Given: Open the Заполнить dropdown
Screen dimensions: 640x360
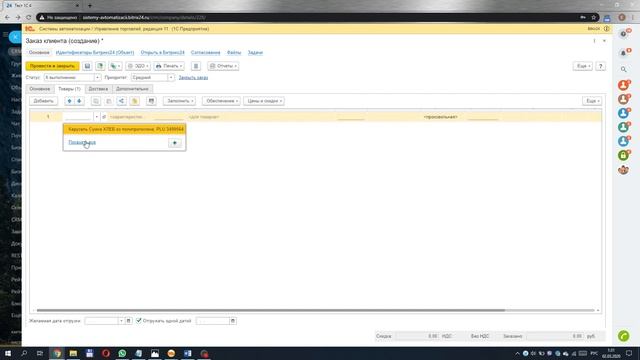Looking at the screenshot, I should click(179, 101).
